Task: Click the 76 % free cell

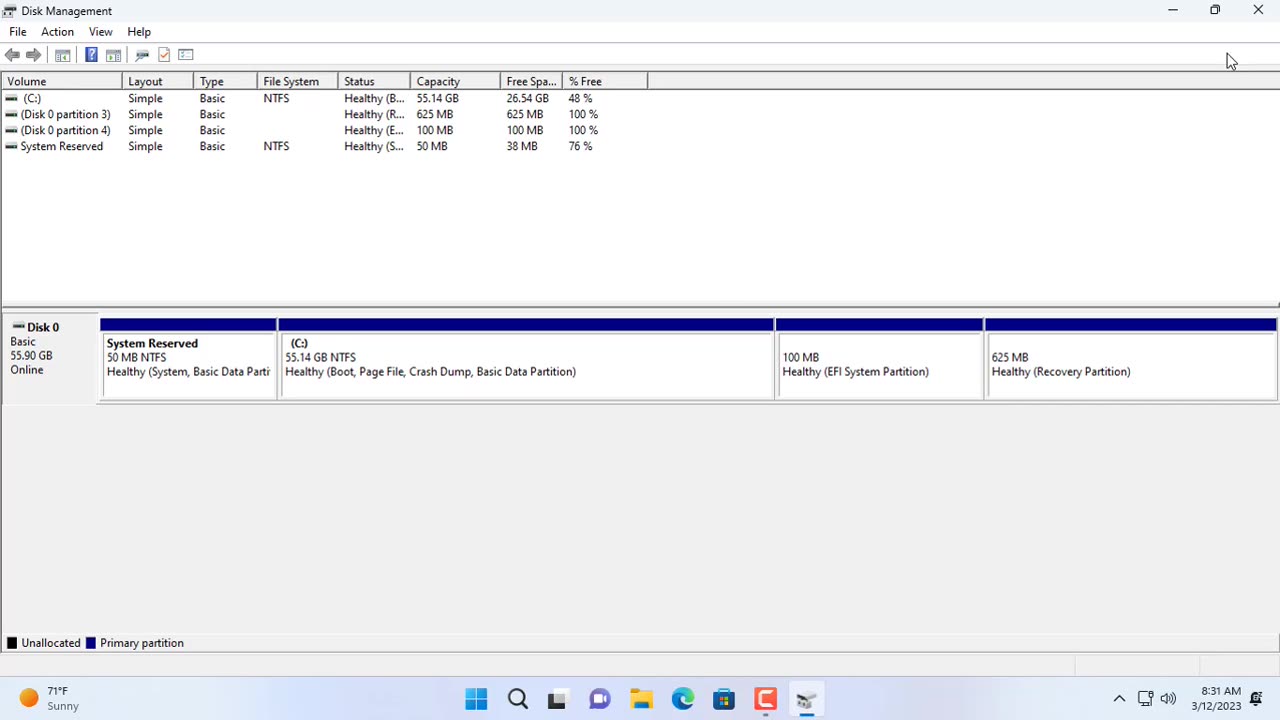Action: click(x=580, y=146)
